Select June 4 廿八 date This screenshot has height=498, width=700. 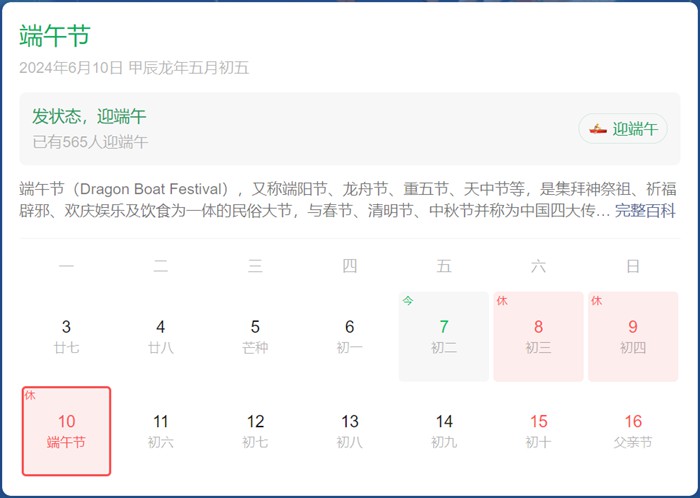[161, 336]
